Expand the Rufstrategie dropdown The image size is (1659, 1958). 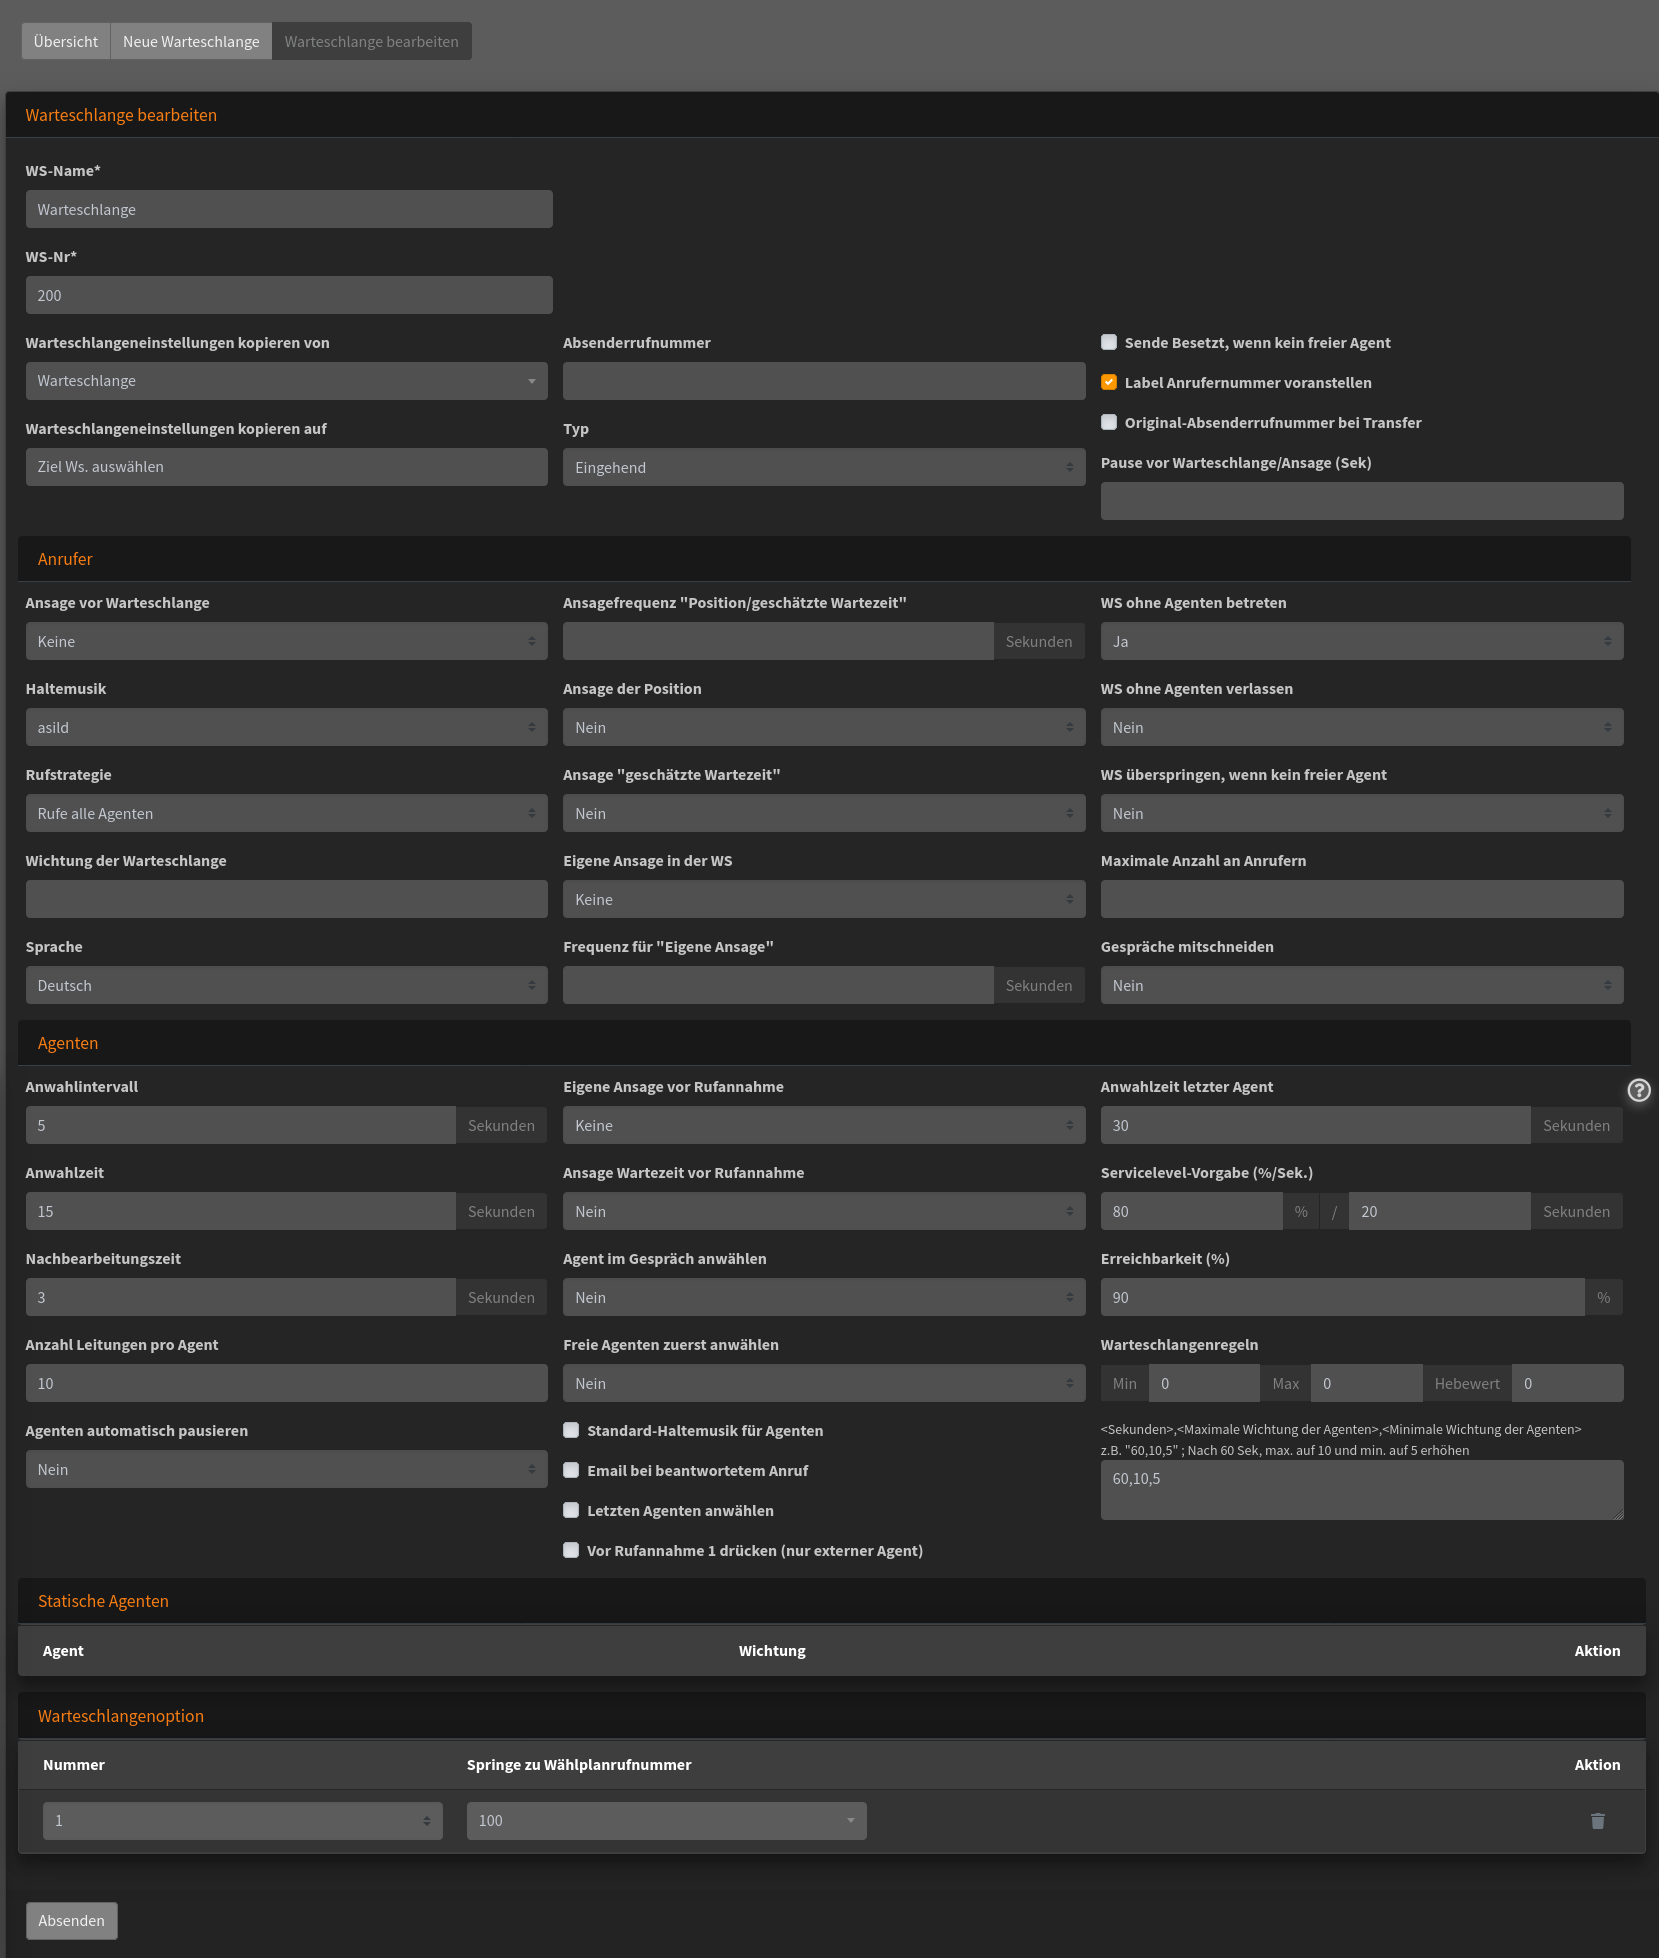tap(287, 813)
